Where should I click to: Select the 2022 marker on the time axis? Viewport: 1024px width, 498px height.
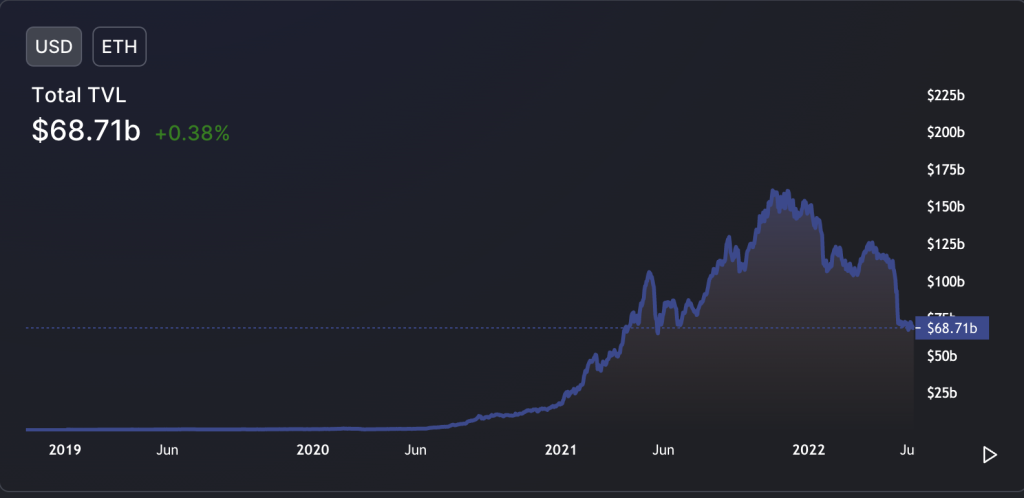809,451
